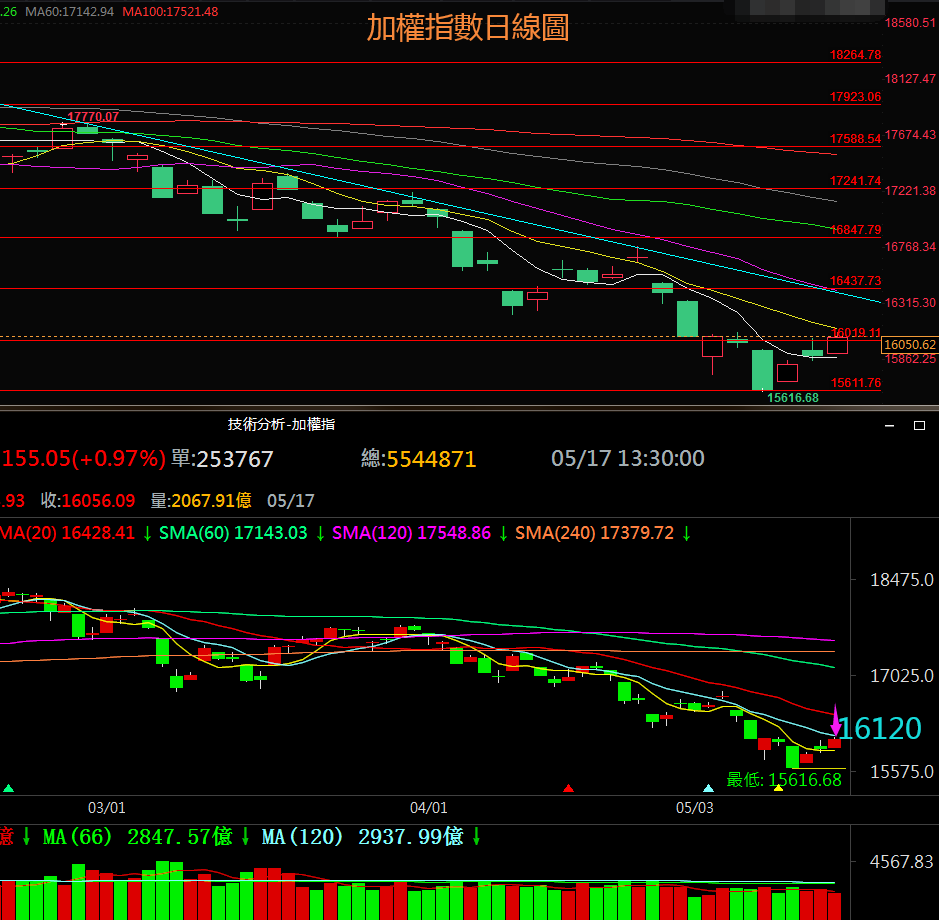Select the 04/01 date label on the axis
This screenshot has width=939, height=920.
coord(428,807)
